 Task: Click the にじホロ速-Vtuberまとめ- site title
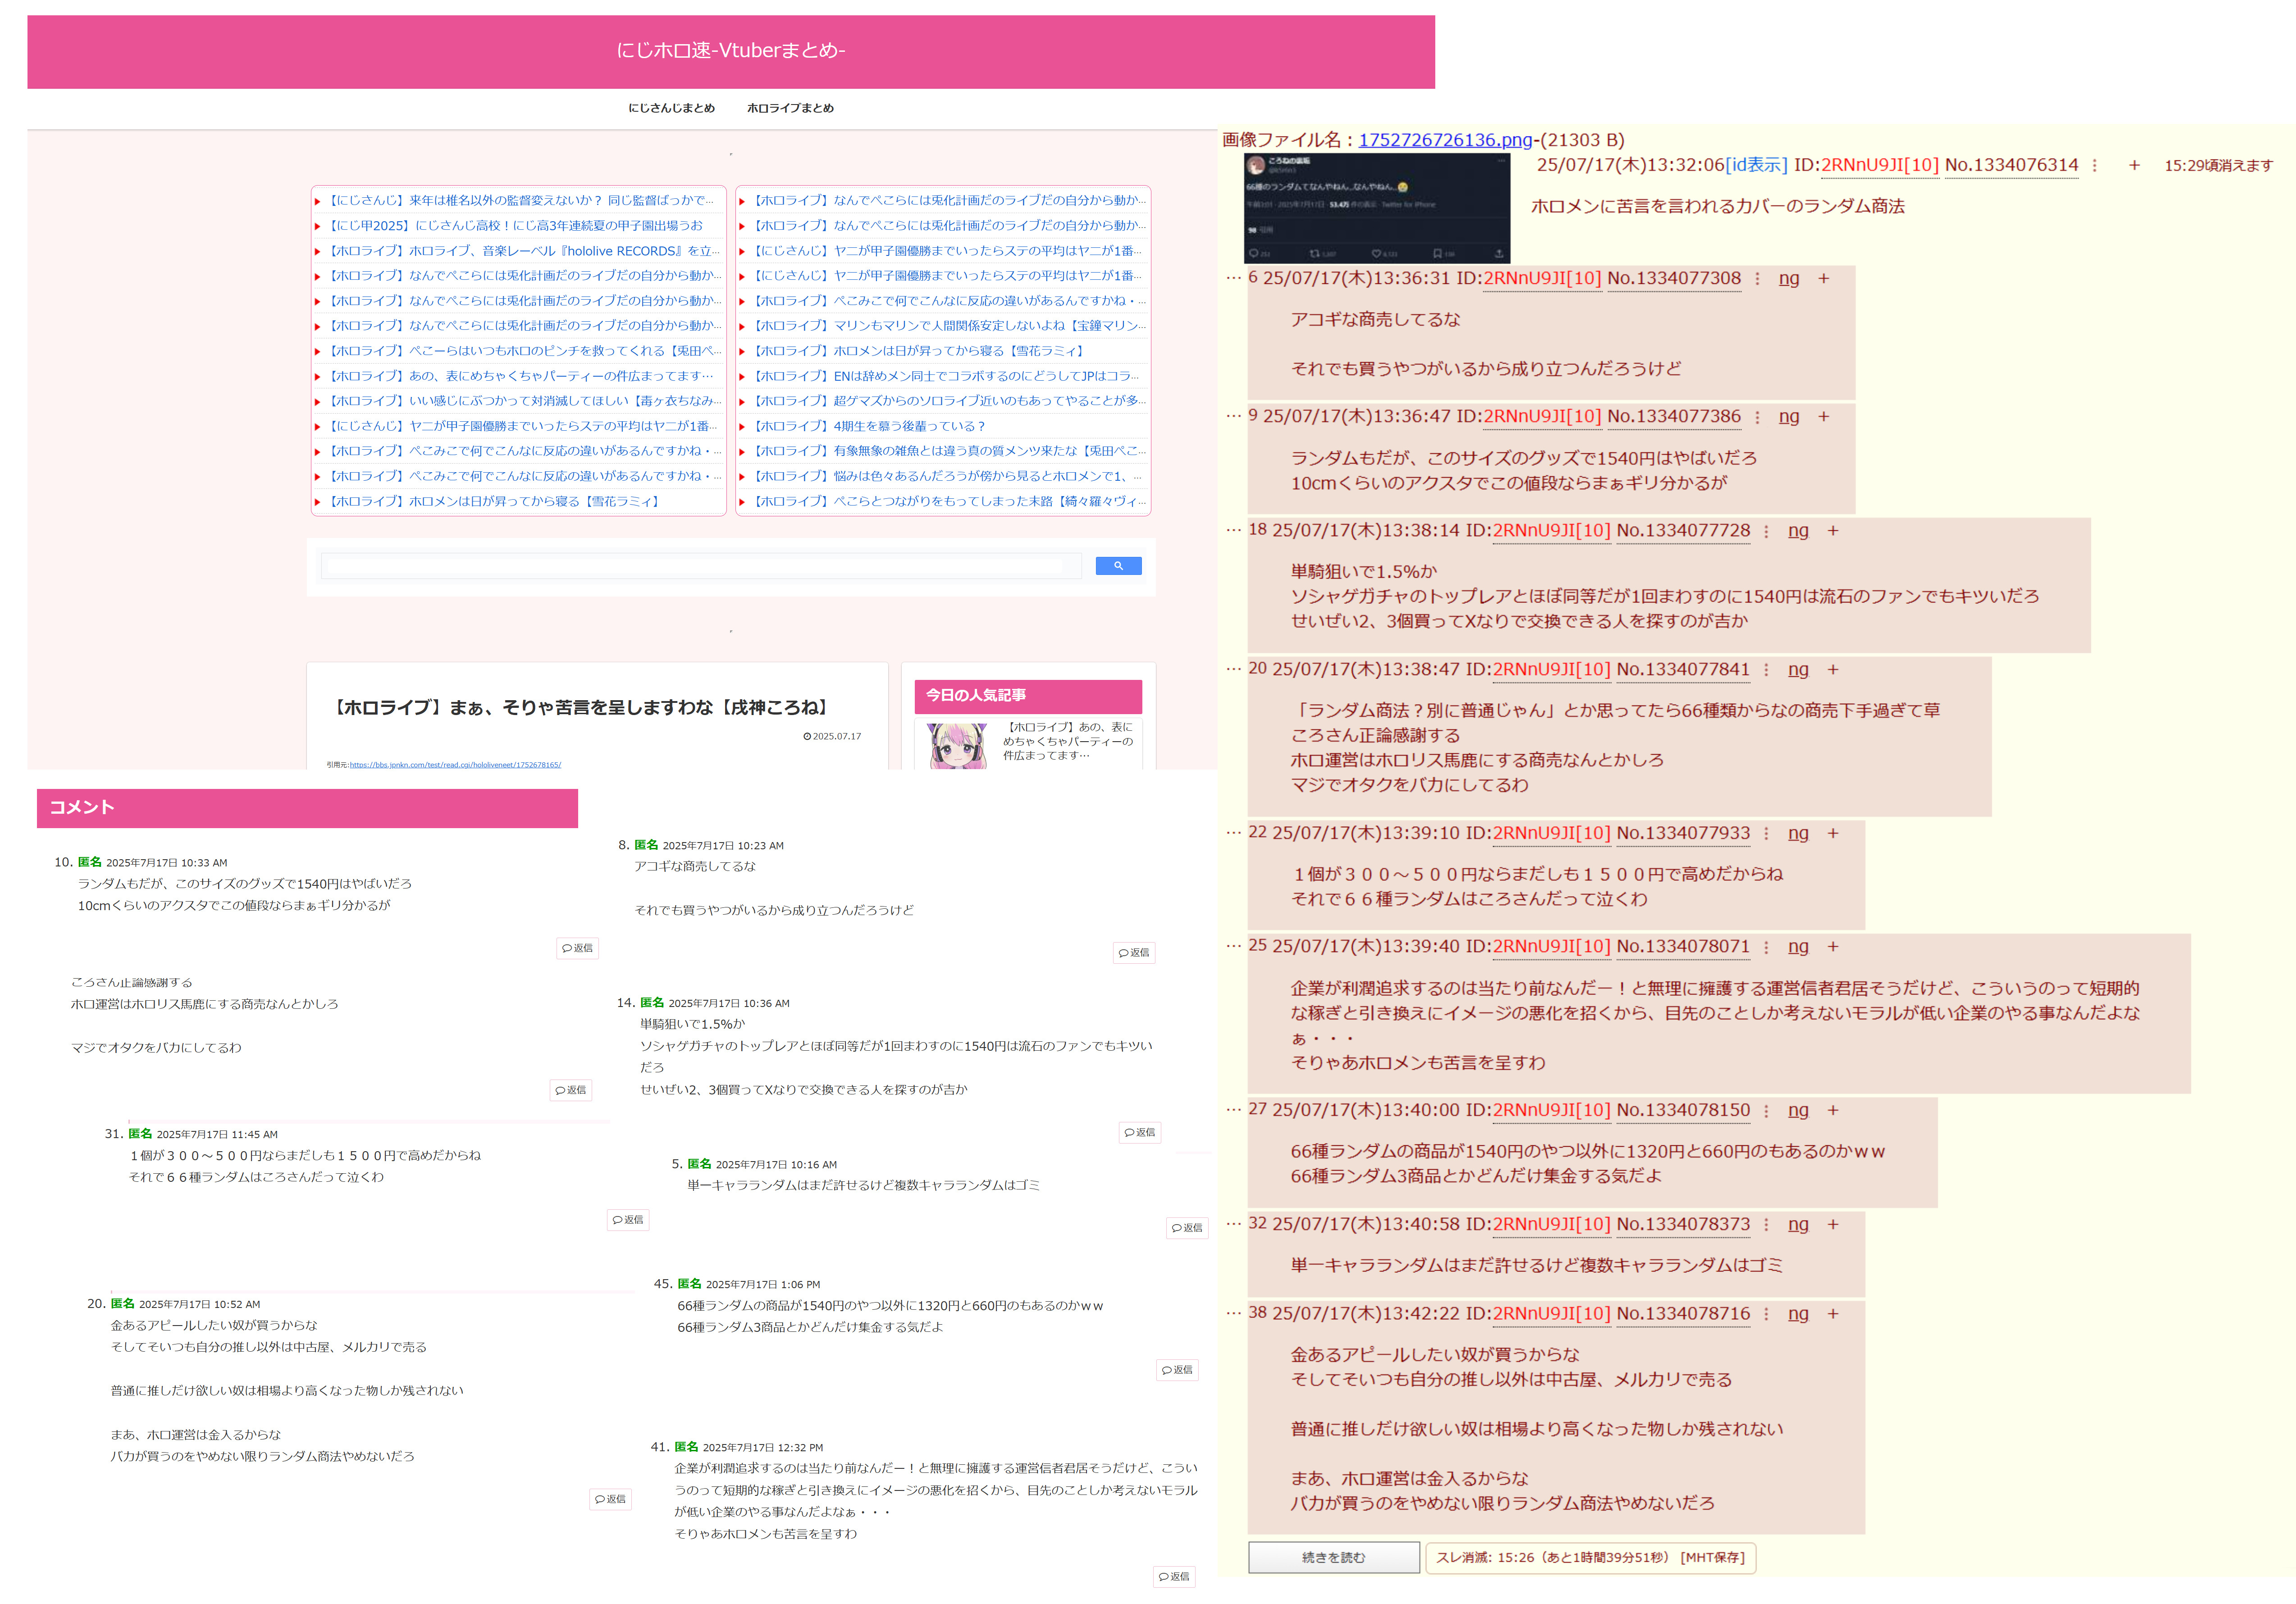tap(731, 50)
